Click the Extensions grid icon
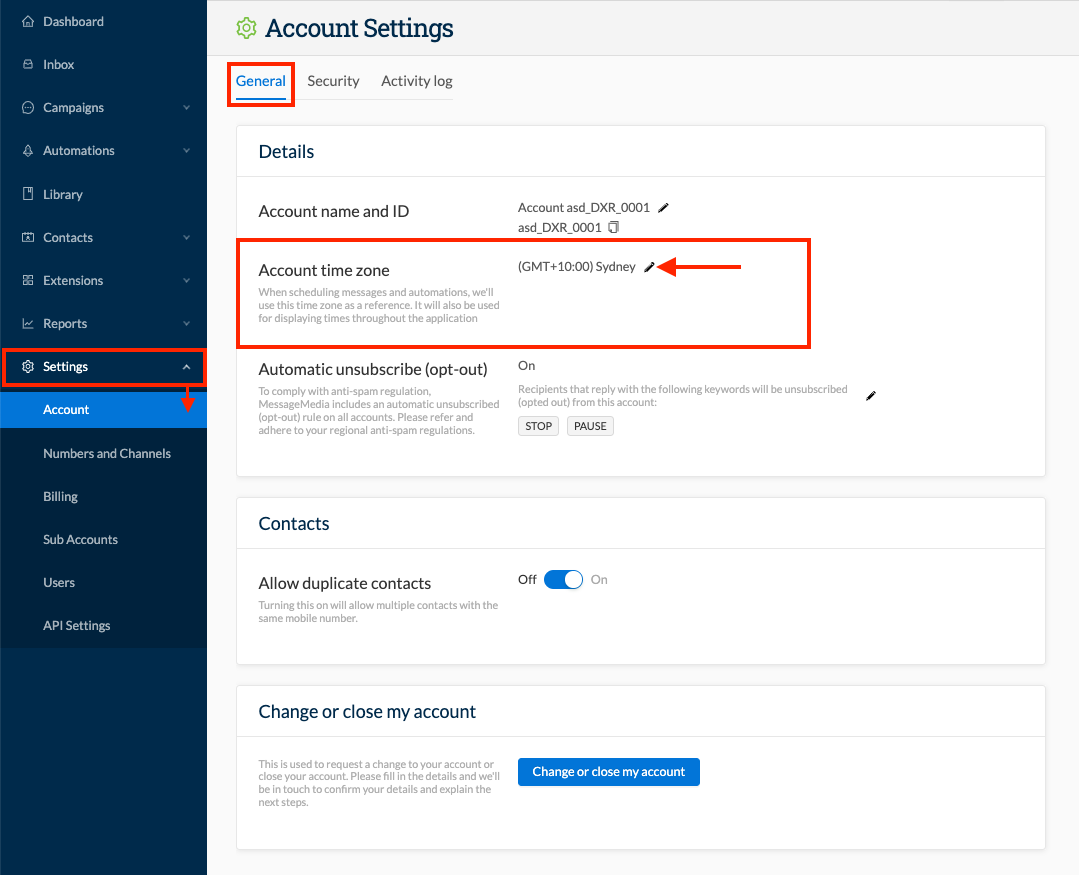Image resolution: width=1079 pixels, height=875 pixels. click(28, 280)
